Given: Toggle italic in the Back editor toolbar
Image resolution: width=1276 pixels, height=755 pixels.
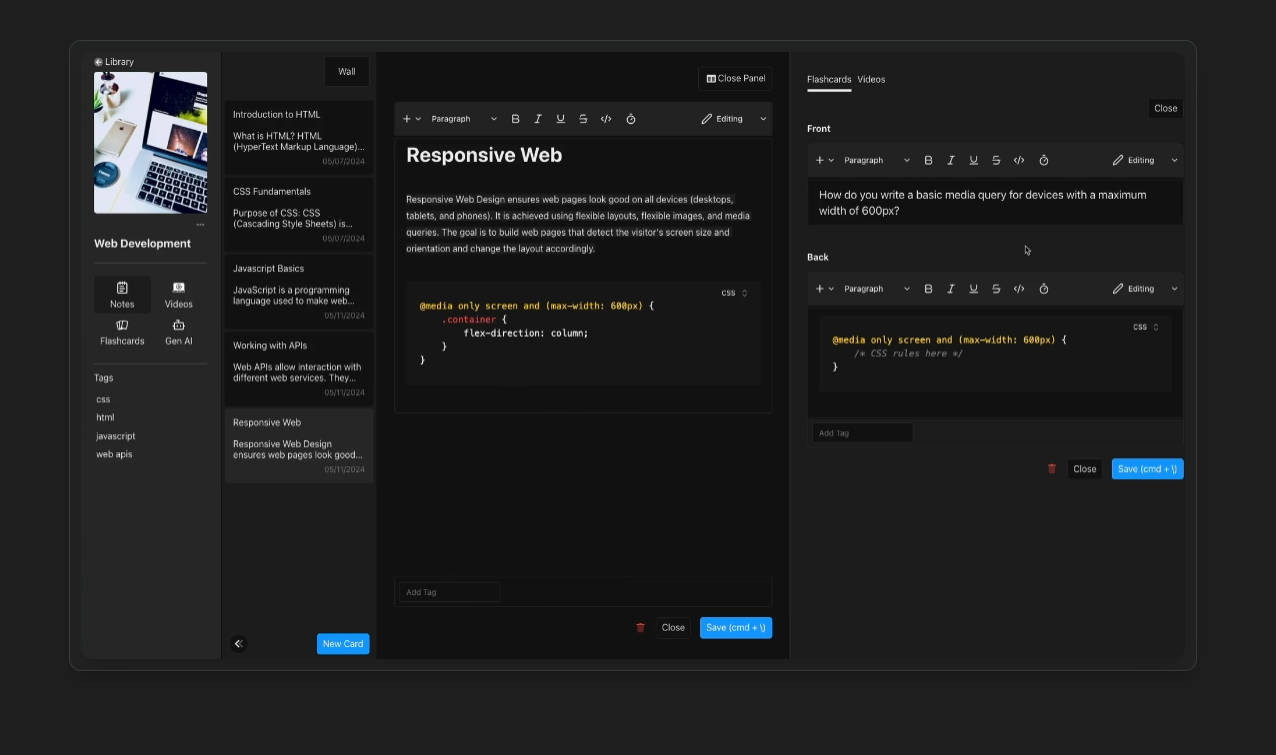Looking at the screenshot, I should pos(951,289).
